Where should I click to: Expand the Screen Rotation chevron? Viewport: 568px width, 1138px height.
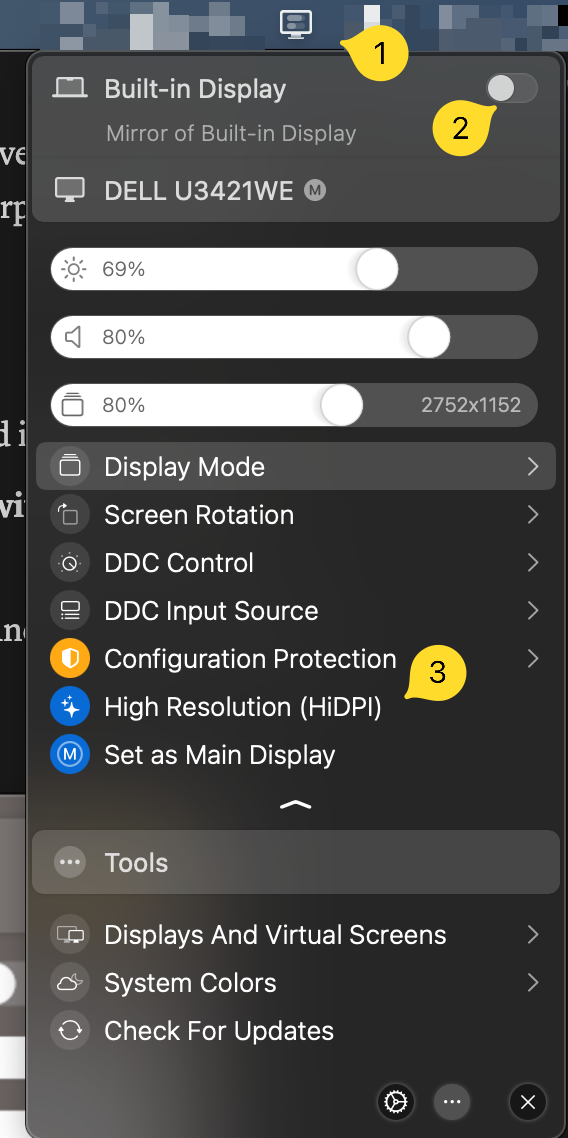click(x=533, y=515)
